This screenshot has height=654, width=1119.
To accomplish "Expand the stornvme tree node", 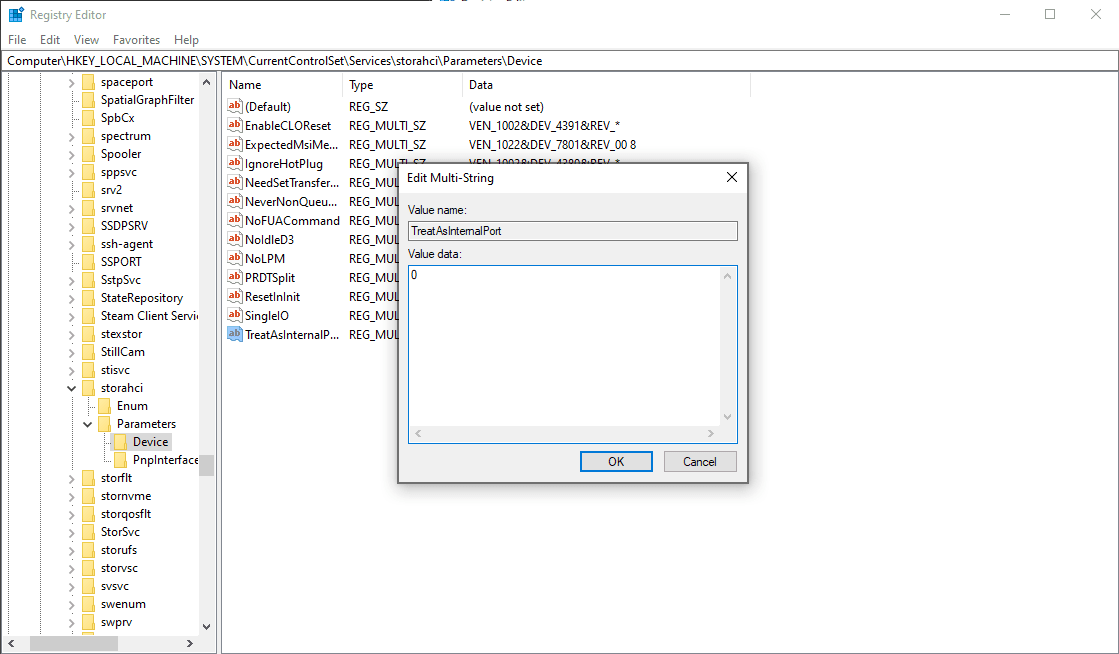I will point(72,496).
